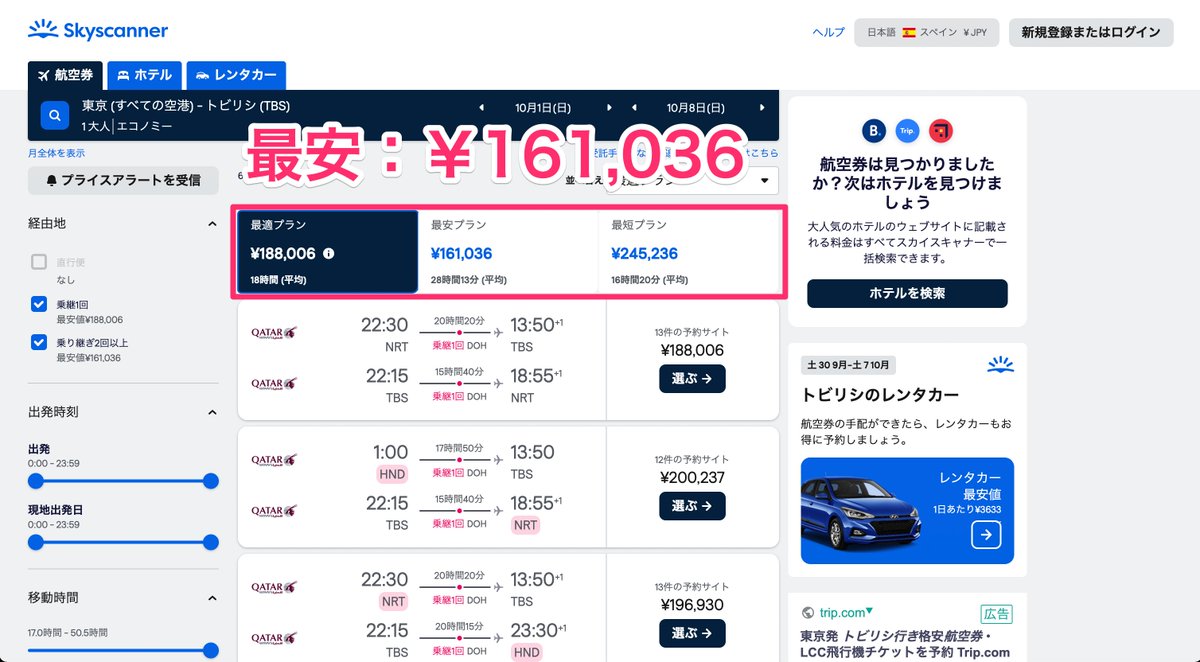Click left handle of 出発 time slider
The height and width of the screenshot is (662, 1200).
36,481
